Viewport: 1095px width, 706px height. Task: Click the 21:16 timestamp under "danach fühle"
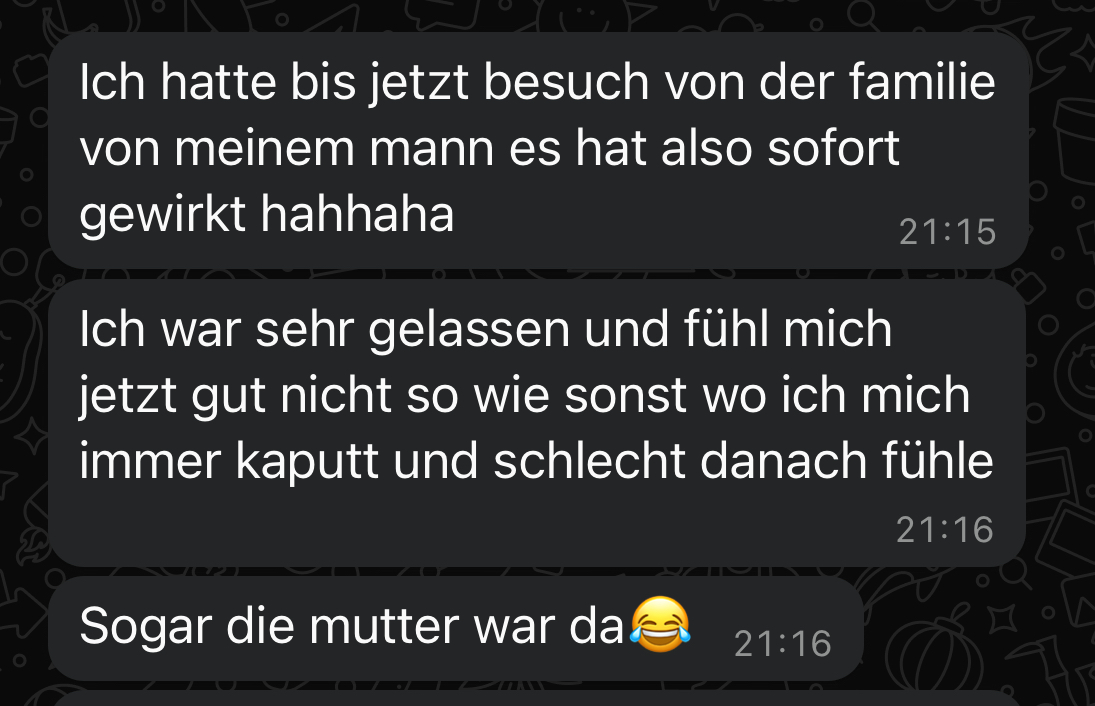tap(945, 530)
